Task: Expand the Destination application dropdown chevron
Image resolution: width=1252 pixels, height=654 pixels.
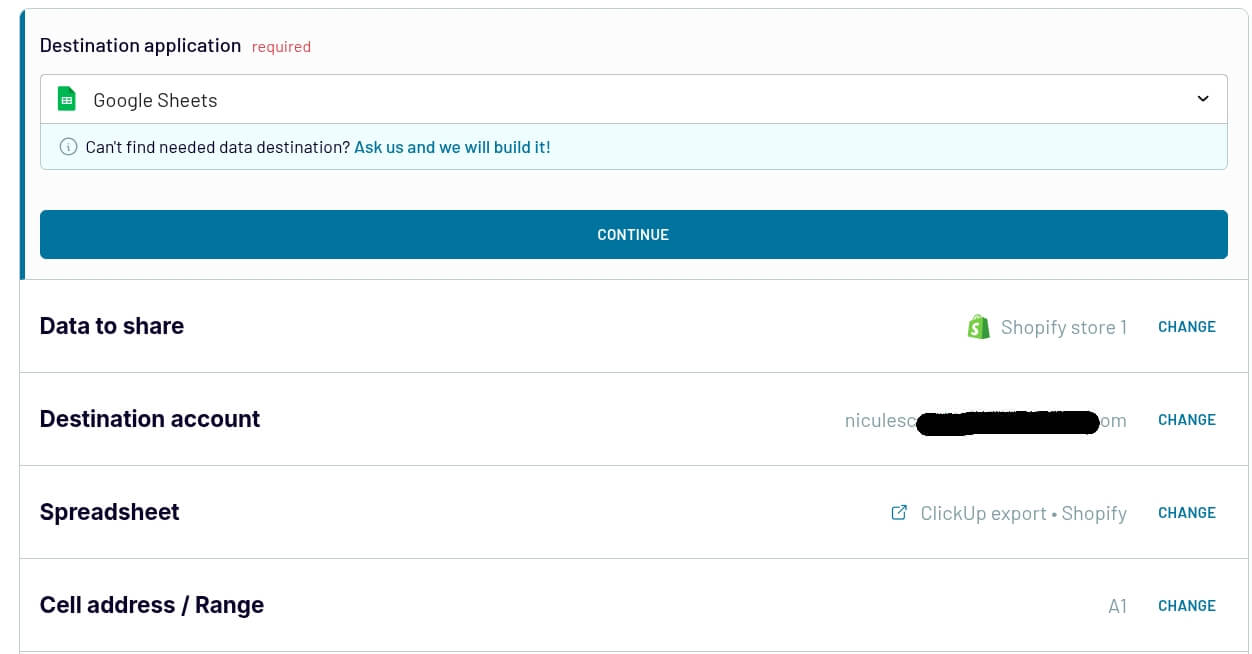Action: [1203, 99]
